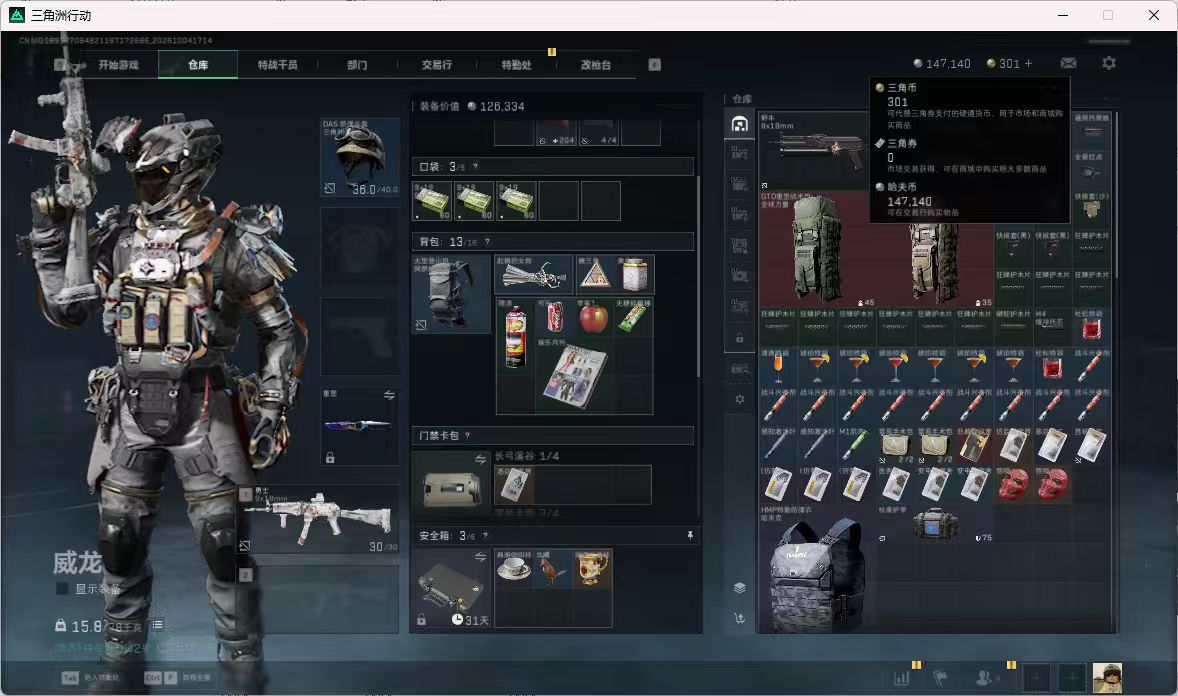Open the weight details list icon beside 15.8
The image size is (1178, 696).
tap(157, 625)
